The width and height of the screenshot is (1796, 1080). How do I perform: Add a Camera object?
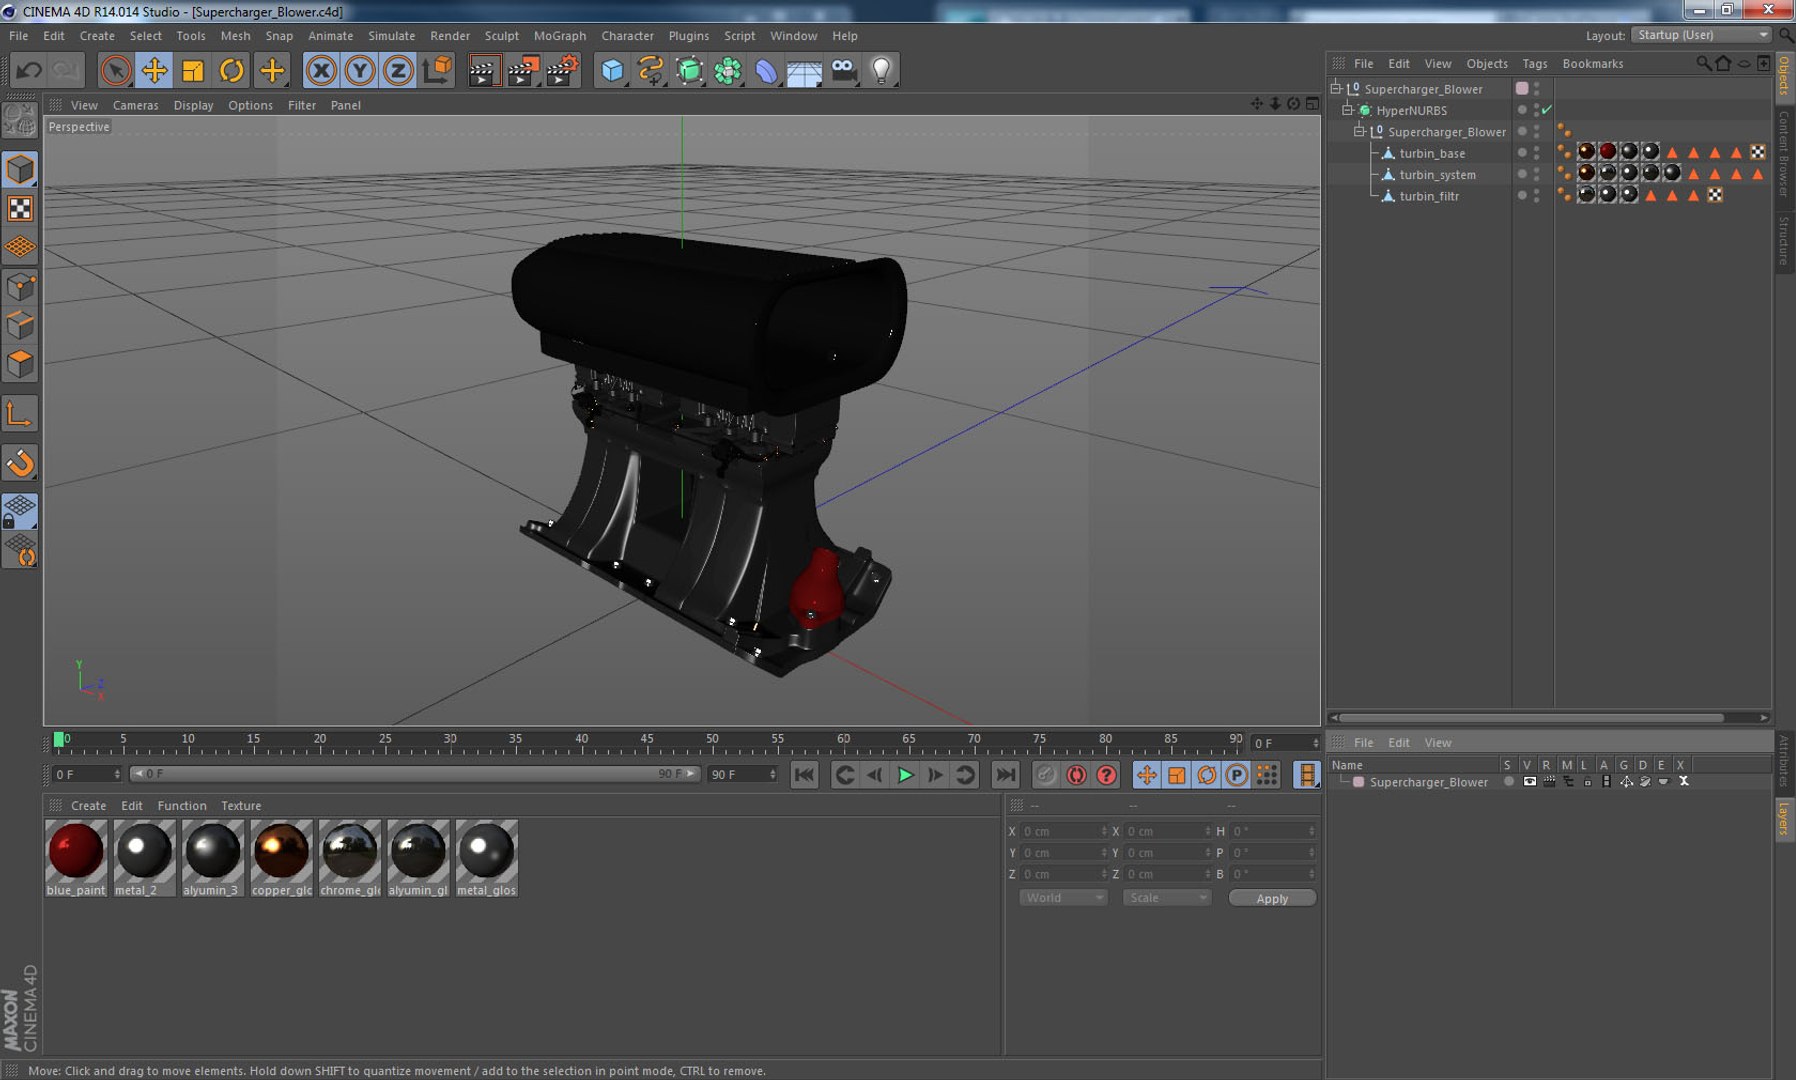pos(843,71)
